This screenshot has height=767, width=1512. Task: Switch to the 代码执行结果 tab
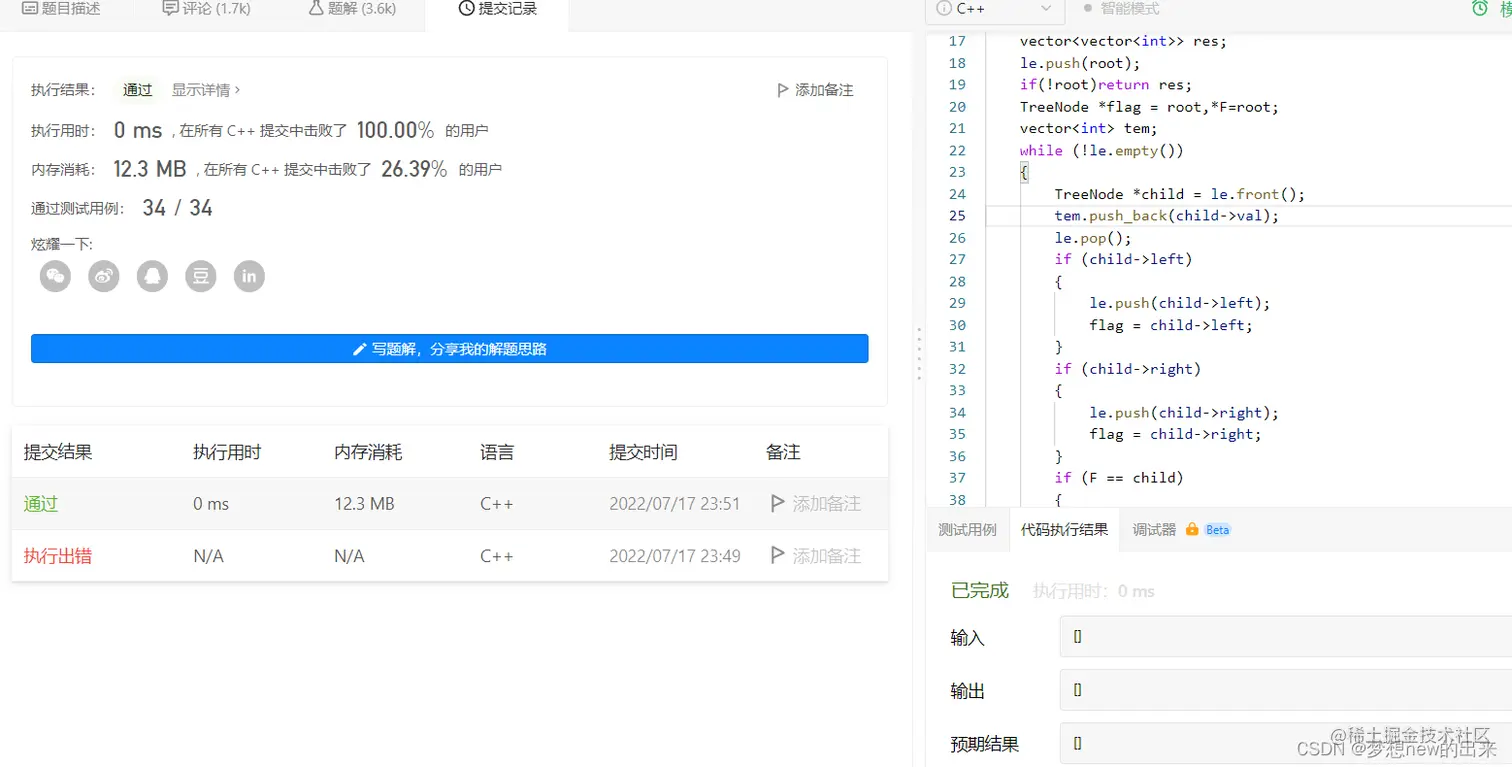click(1064, 530)
